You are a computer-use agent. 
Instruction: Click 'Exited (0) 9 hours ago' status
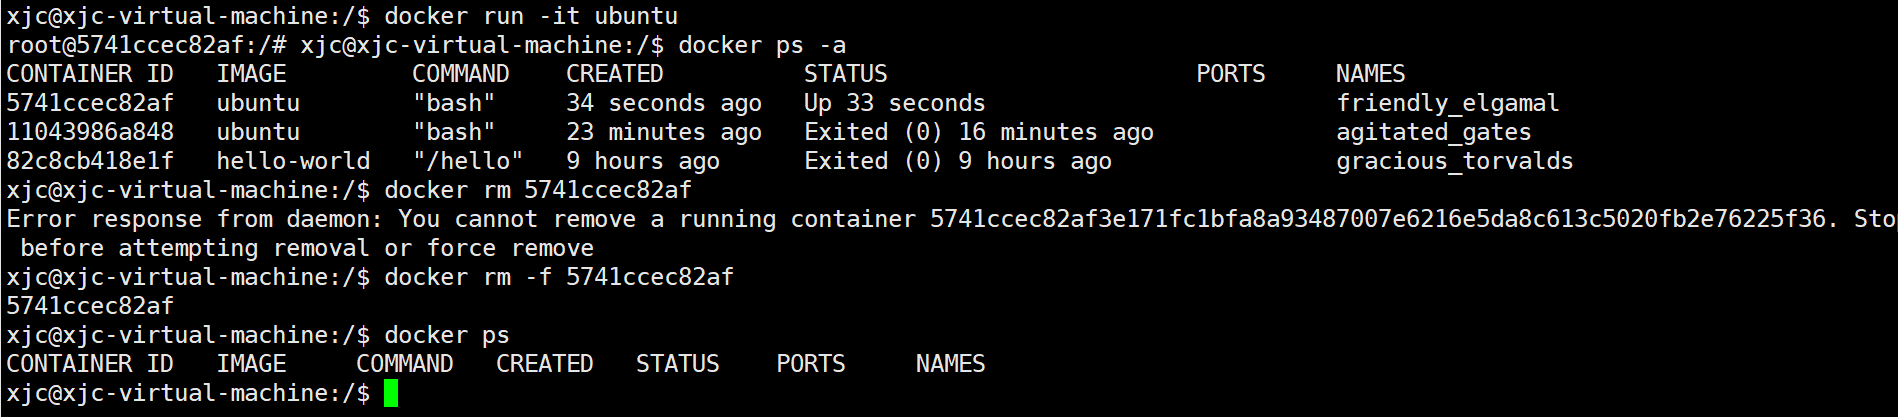[957, 161]
